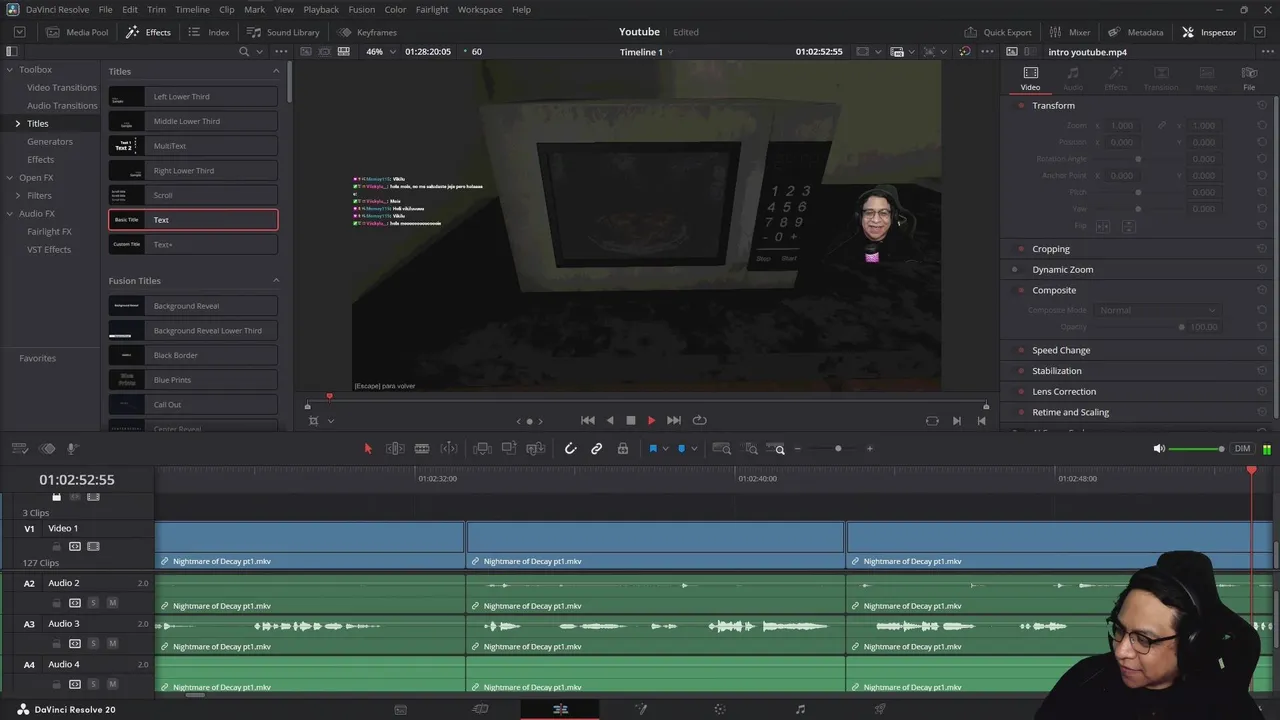Lock the Video 1 track
1280x720 pixels.
56,547
